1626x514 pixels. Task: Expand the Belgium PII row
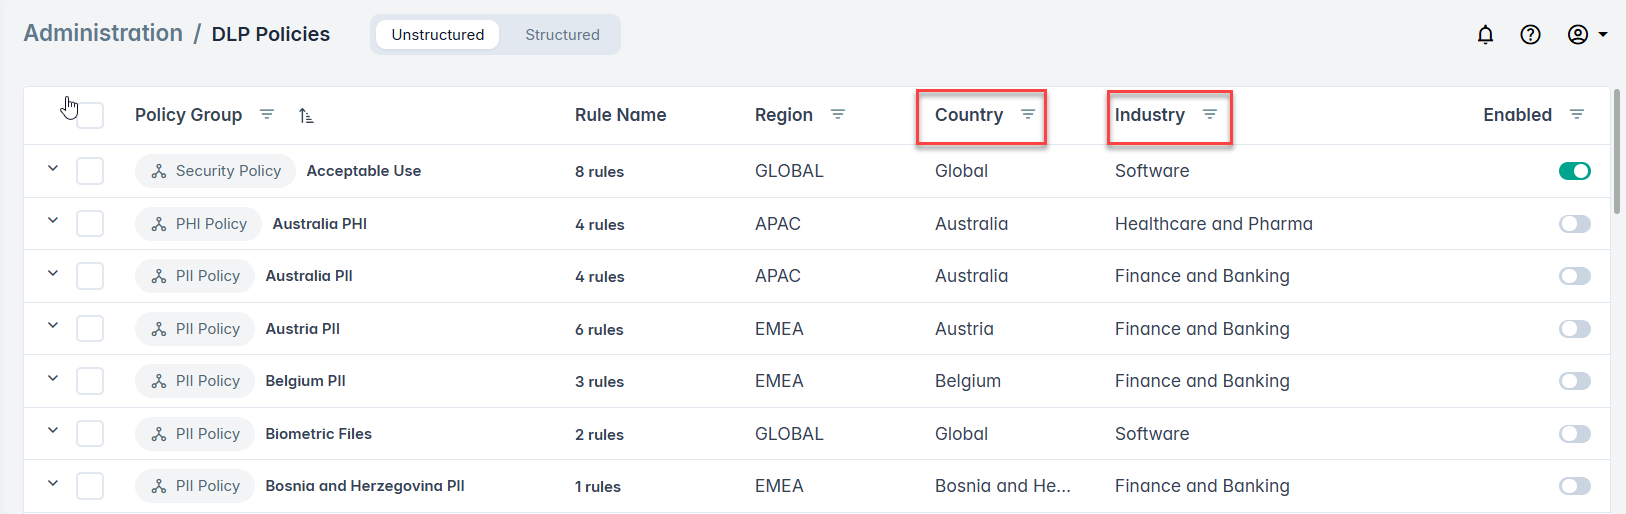tap(53, 379)
